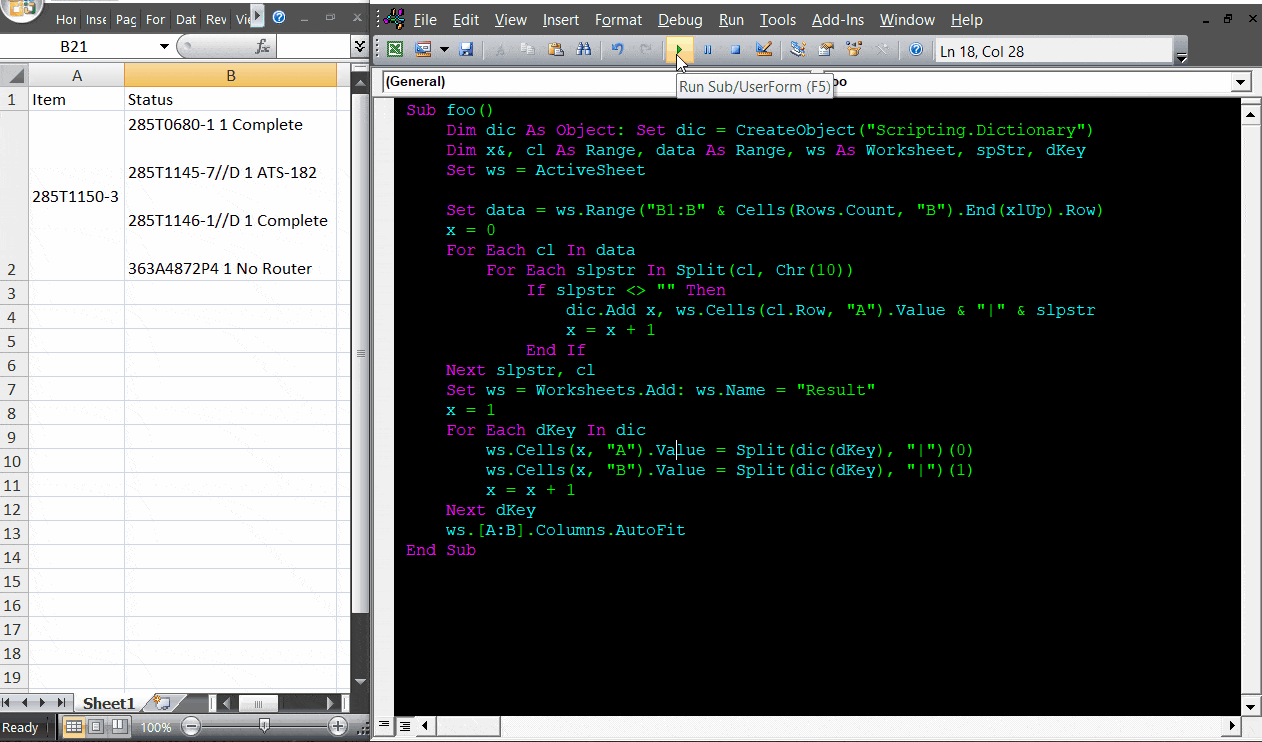The width and height of the screenshot is (1262, 742).
Task: Click the Insert UserForm toolbar icon
Action: click(424, 49)
